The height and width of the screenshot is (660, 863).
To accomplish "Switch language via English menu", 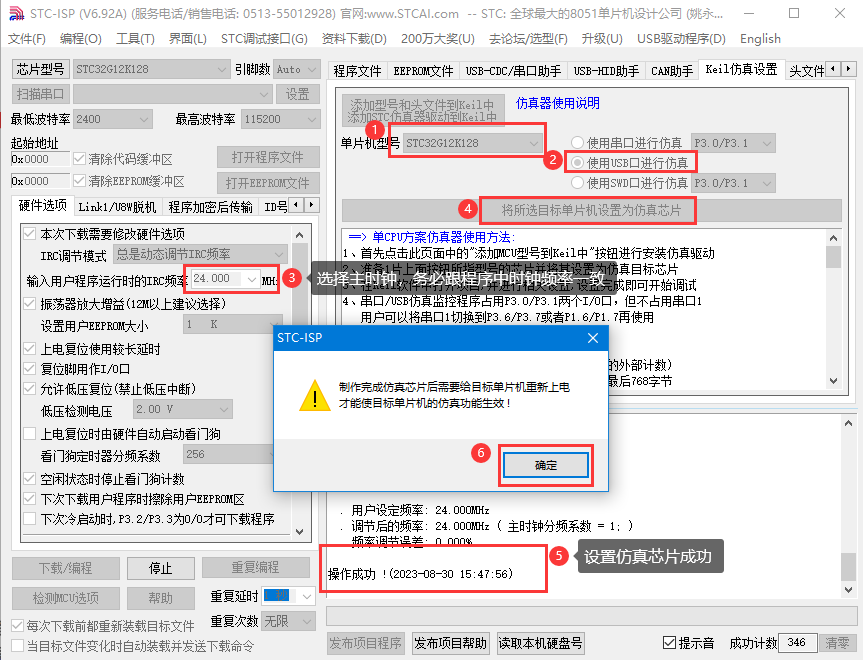I will 760,39.
